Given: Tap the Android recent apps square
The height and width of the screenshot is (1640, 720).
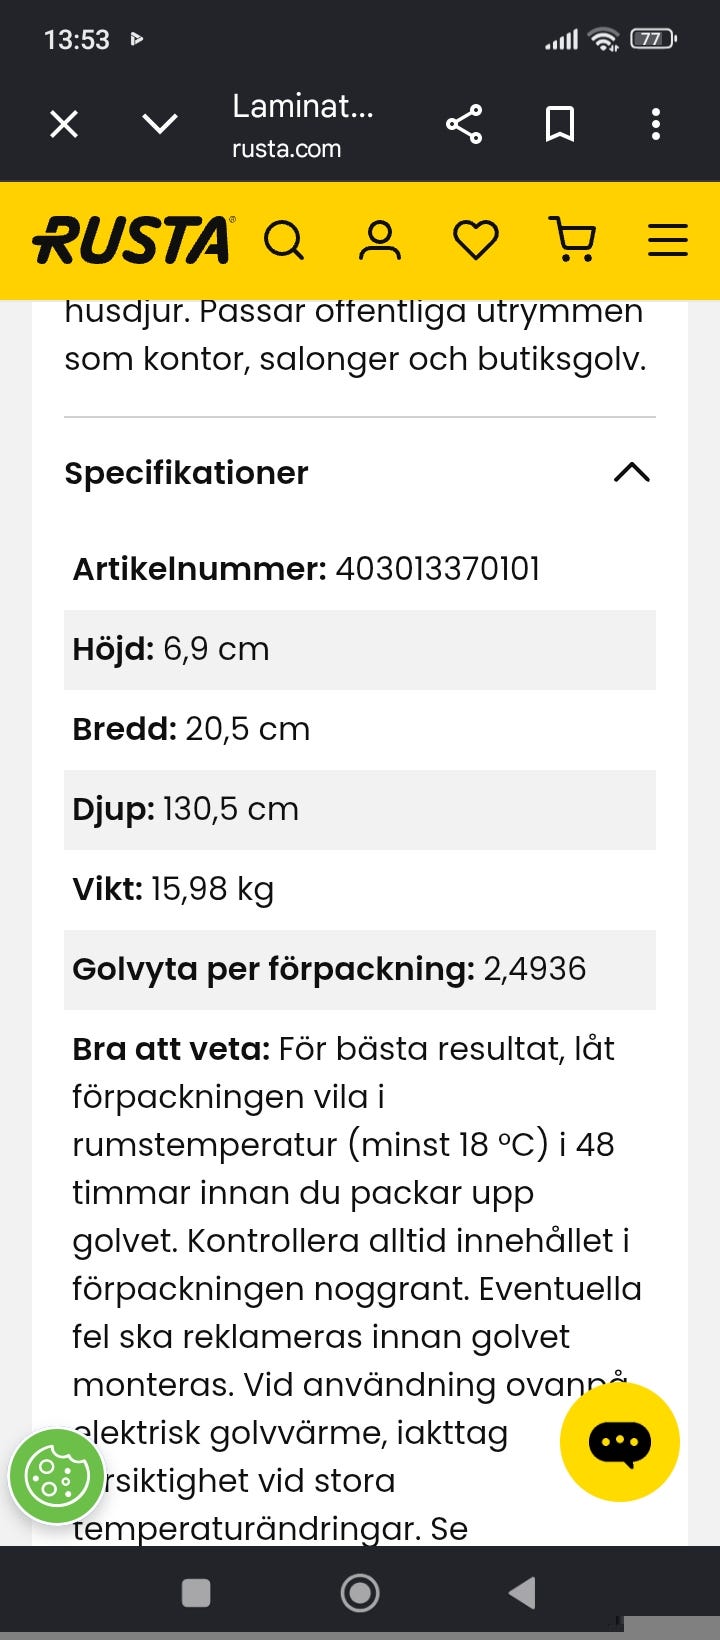Looking at the screenshot, I should (x=196, y=1593).
